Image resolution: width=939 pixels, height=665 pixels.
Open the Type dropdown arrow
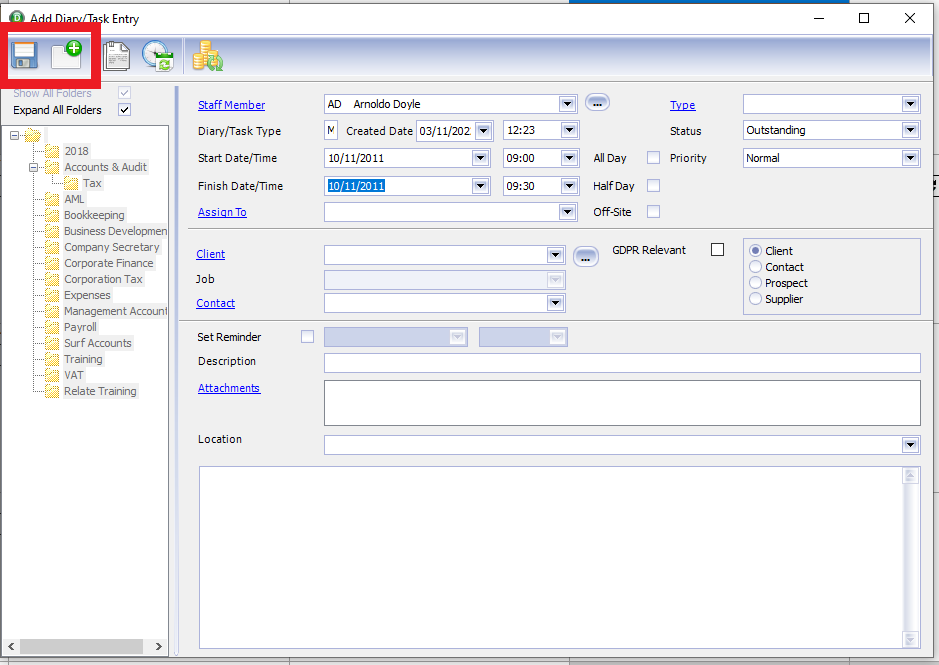(x=910, y=104)
